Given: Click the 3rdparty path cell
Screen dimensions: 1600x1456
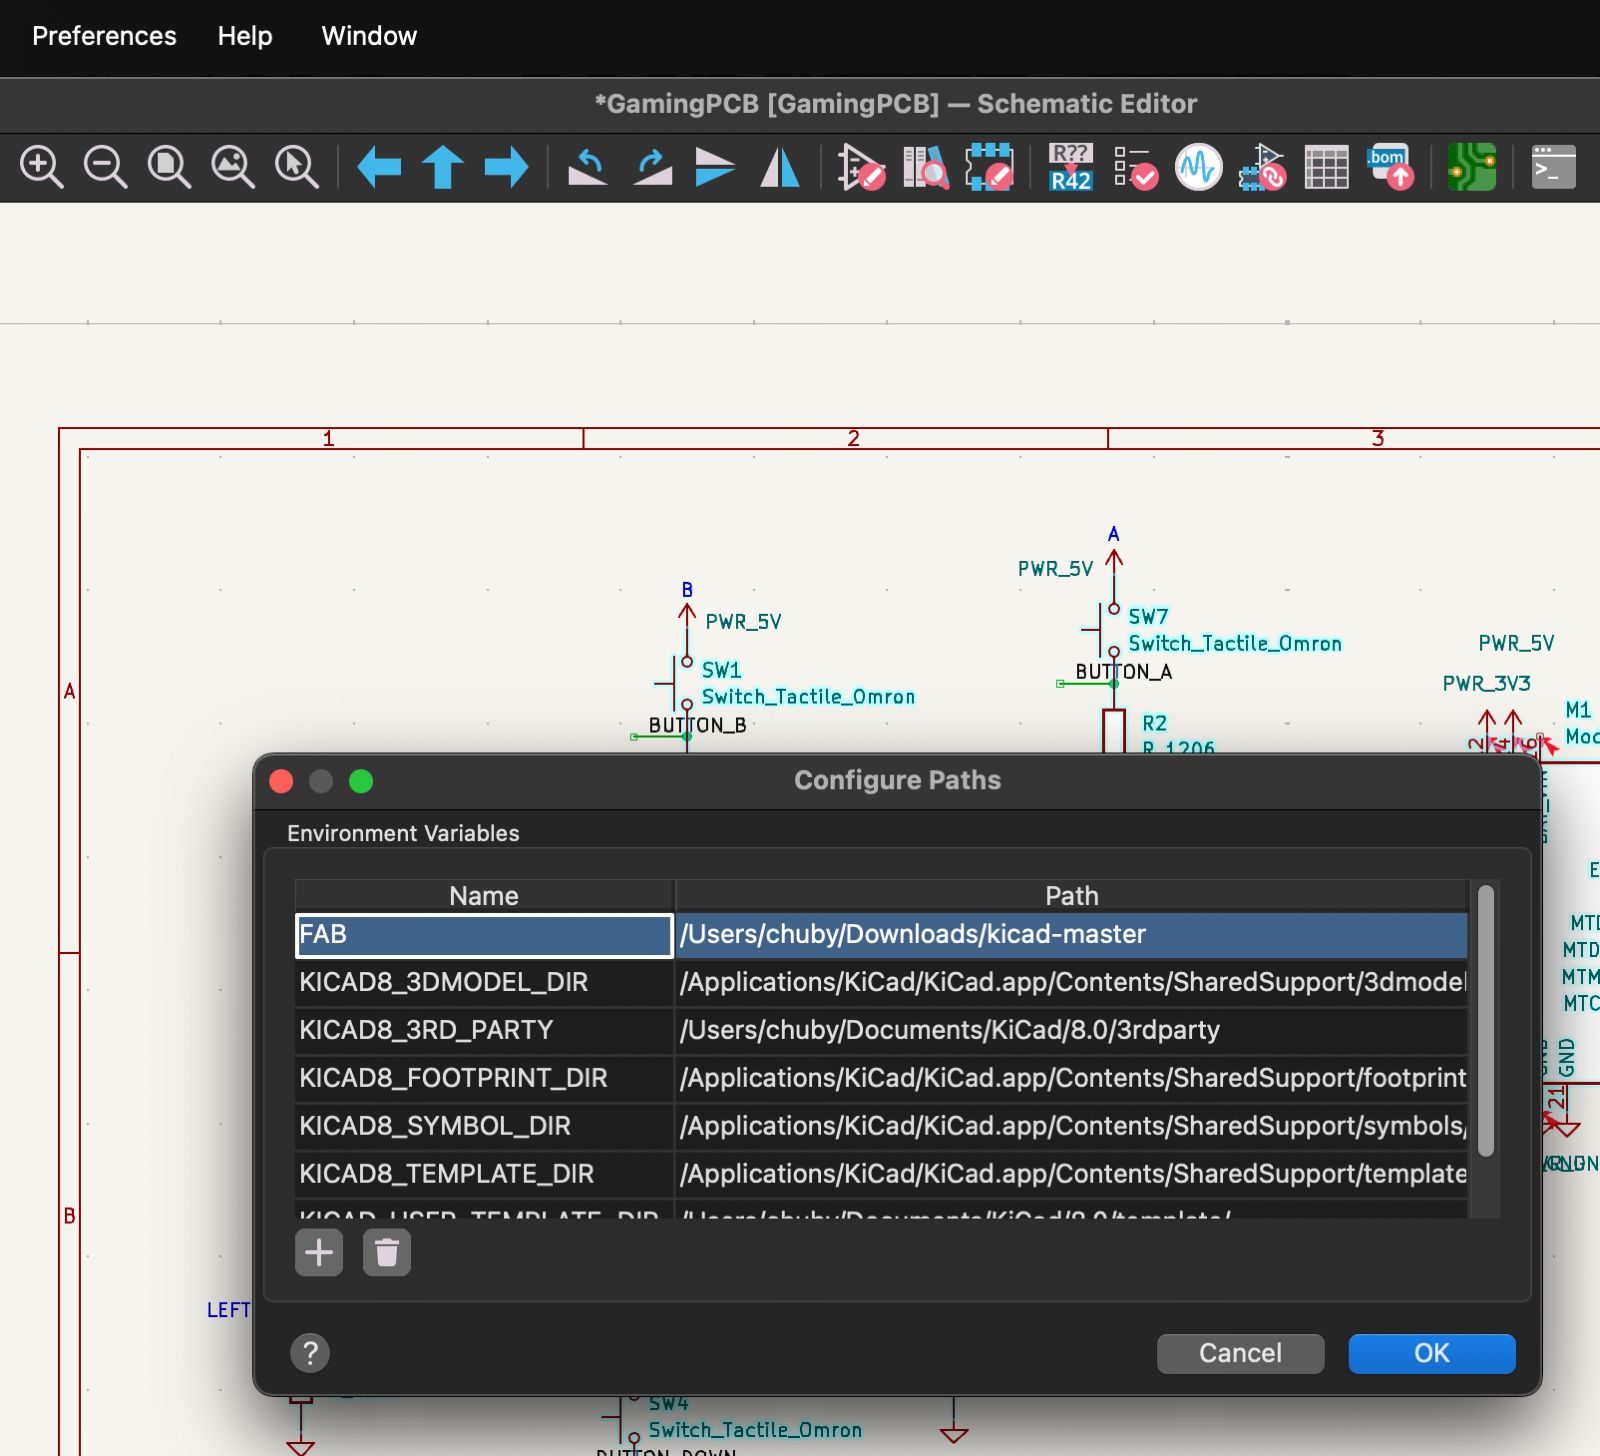Looking at the screenshot, I should [1072, 1030].
